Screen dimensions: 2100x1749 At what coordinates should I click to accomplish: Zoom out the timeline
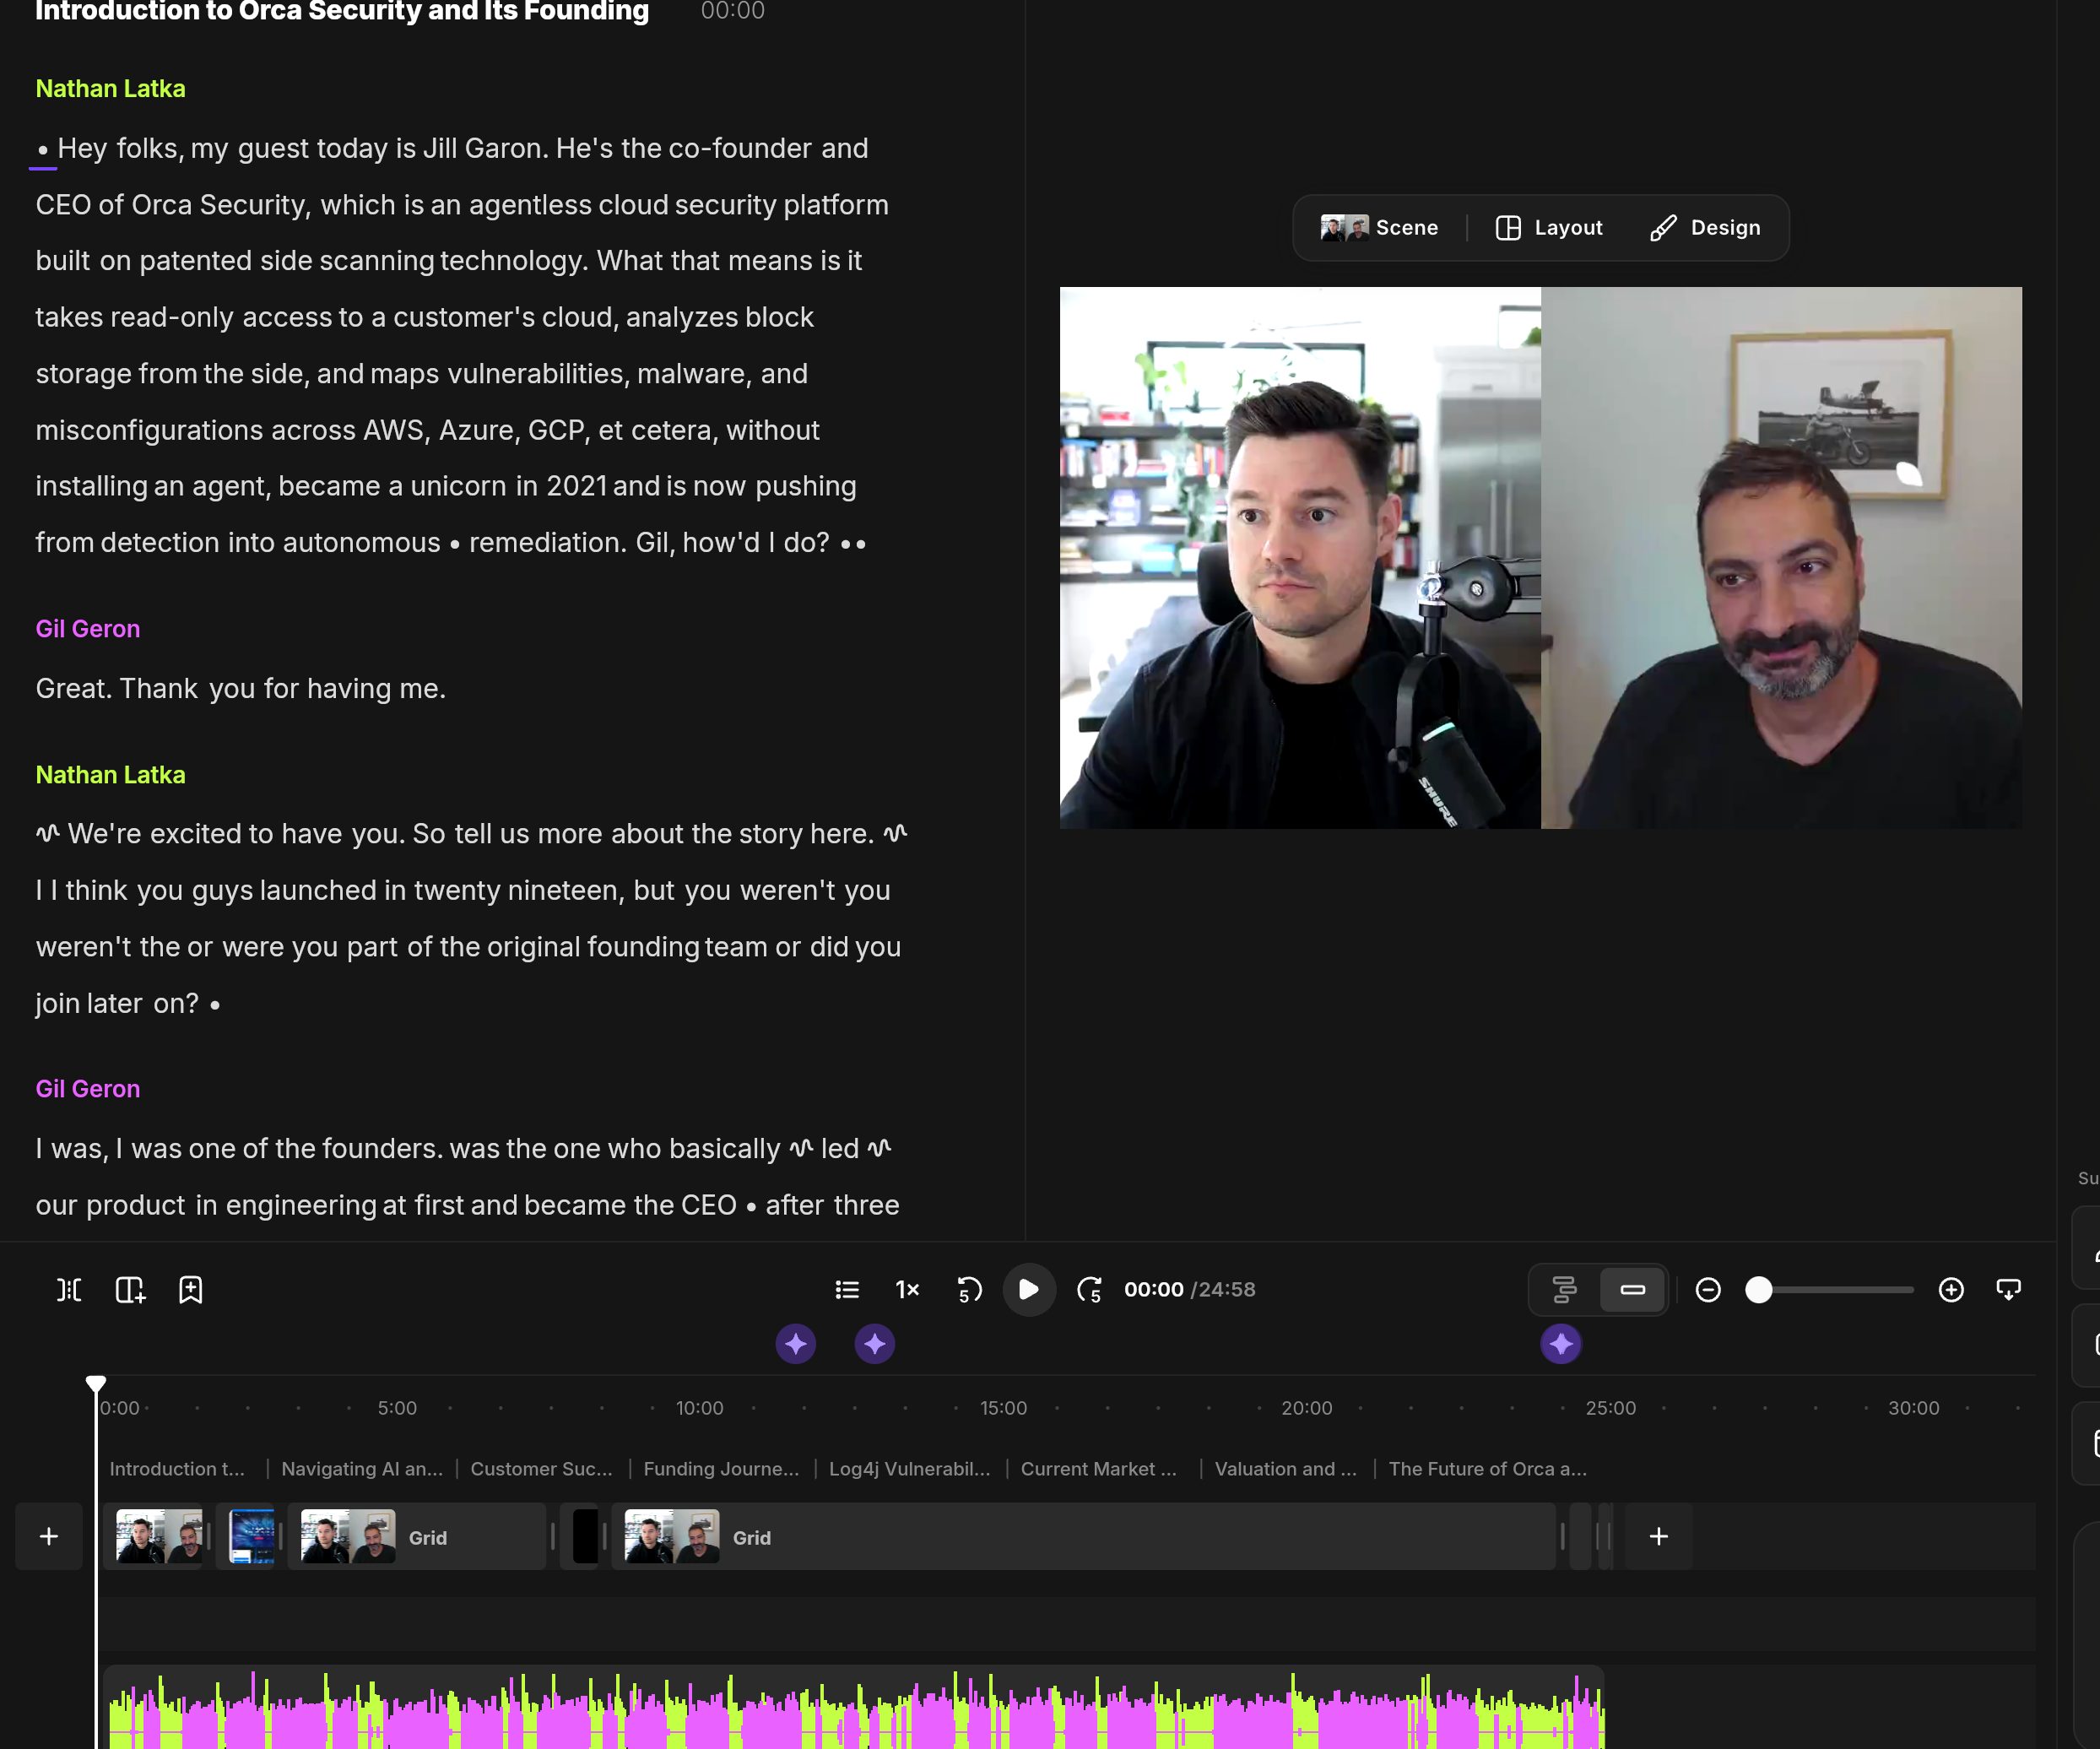click(x=1708, y=1290)
